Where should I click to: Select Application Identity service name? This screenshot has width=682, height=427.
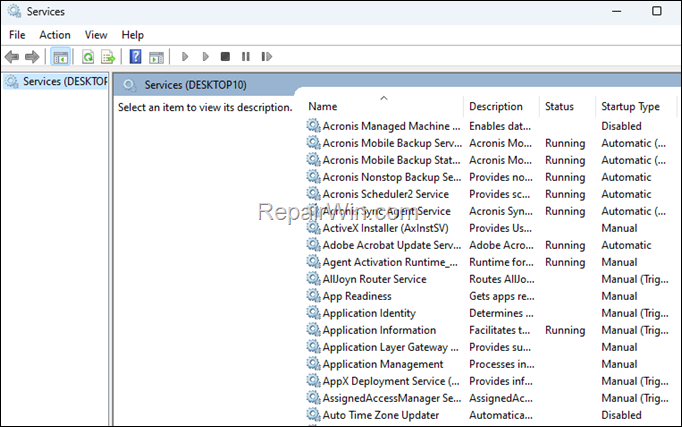[369, 313]
